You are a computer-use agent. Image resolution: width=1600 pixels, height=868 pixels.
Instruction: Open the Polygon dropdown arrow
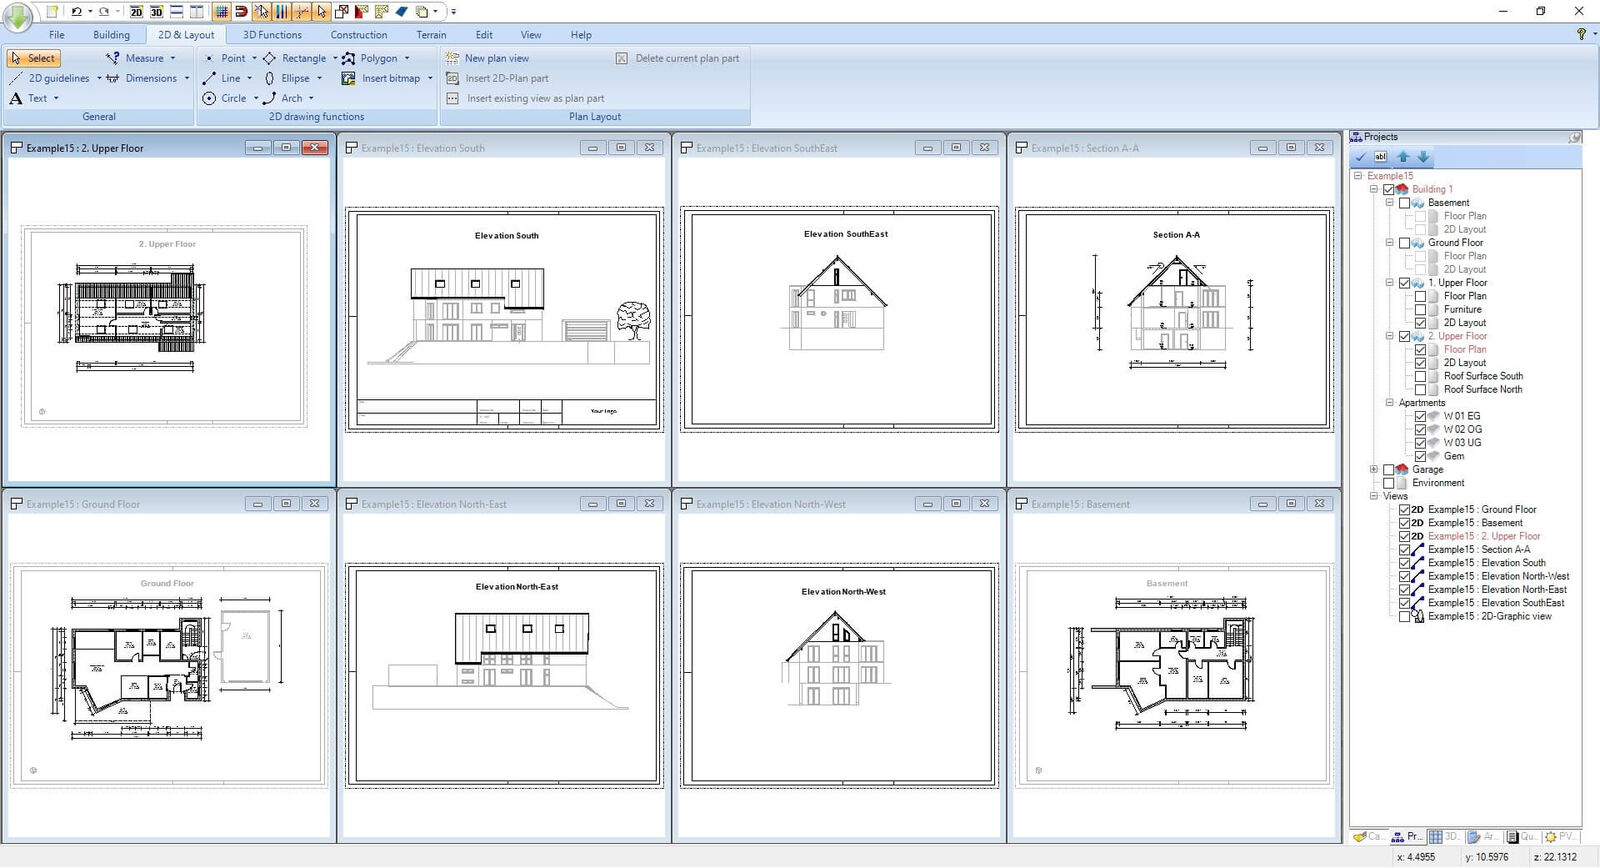(x=407, y=58)
